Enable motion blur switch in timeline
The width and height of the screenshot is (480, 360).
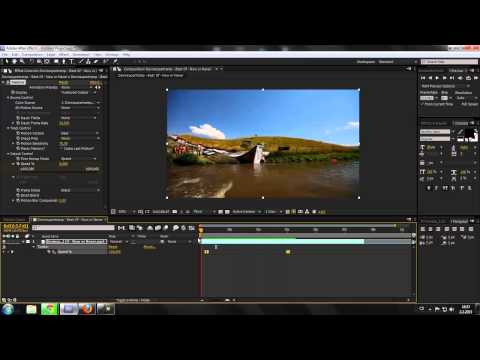pyautogui.click(x=166, y=228)
